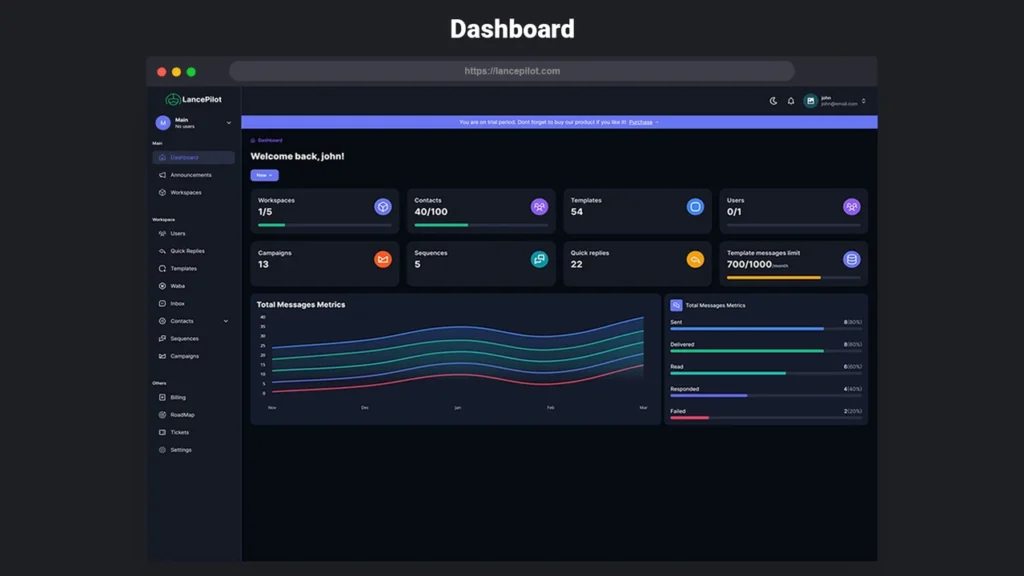
Task: Navigate to Sequences
Action: pyautogui.click(x=184, y=339)
